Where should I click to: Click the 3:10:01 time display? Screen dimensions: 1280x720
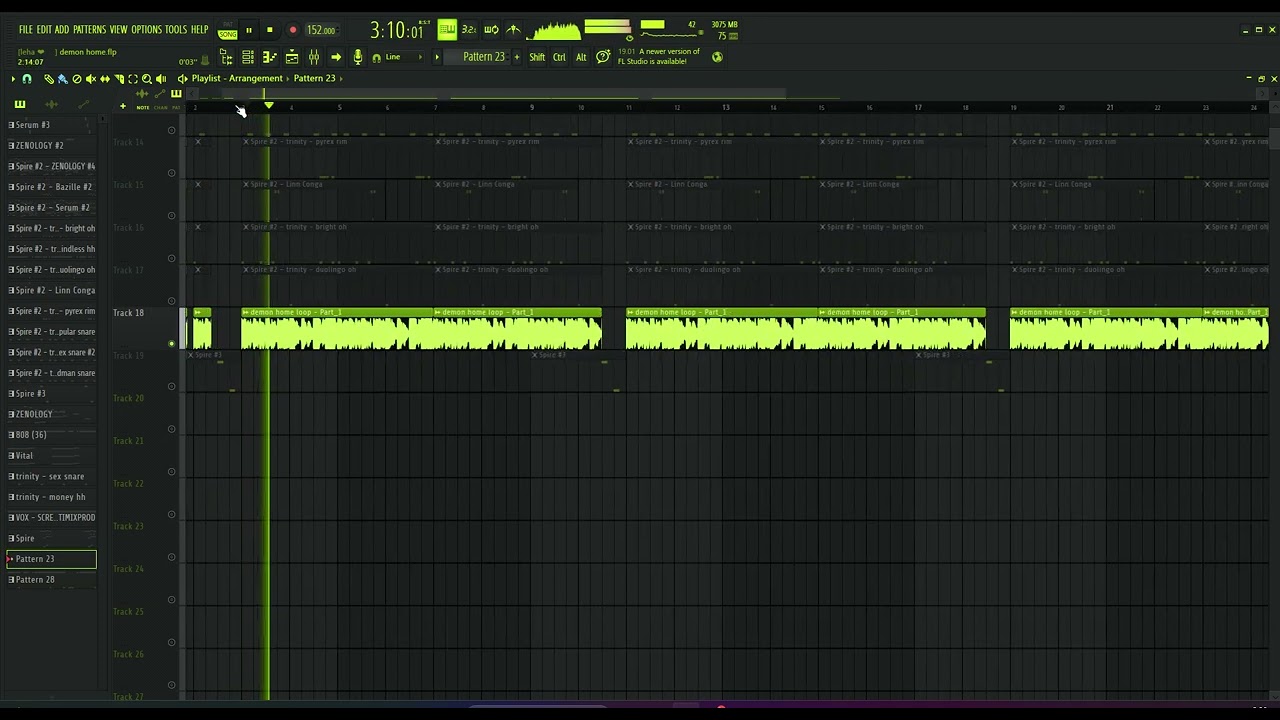396,30
